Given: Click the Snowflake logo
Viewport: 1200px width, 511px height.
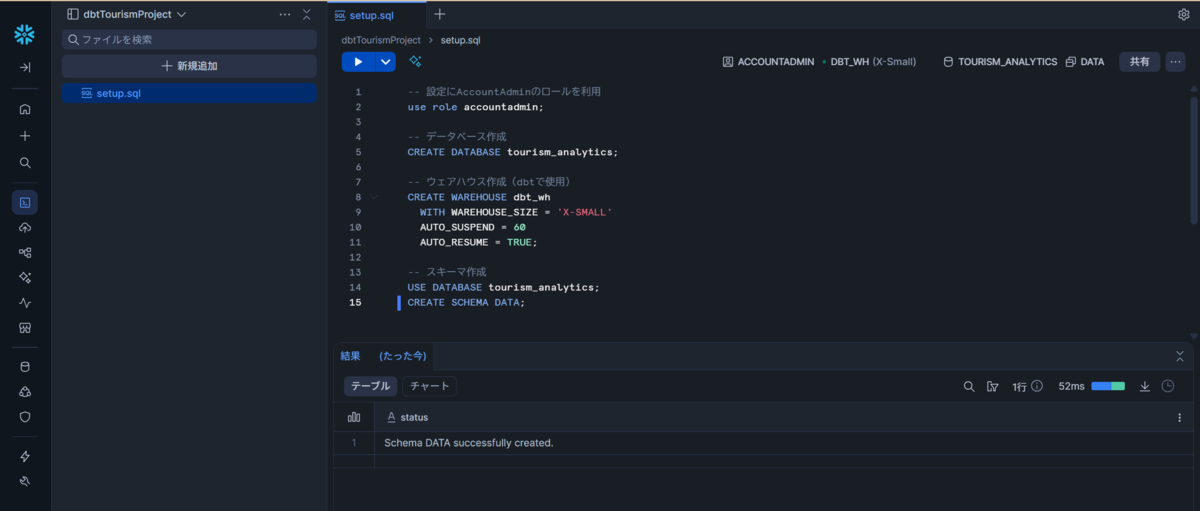Looking at the screenshot, I should 25,35.
